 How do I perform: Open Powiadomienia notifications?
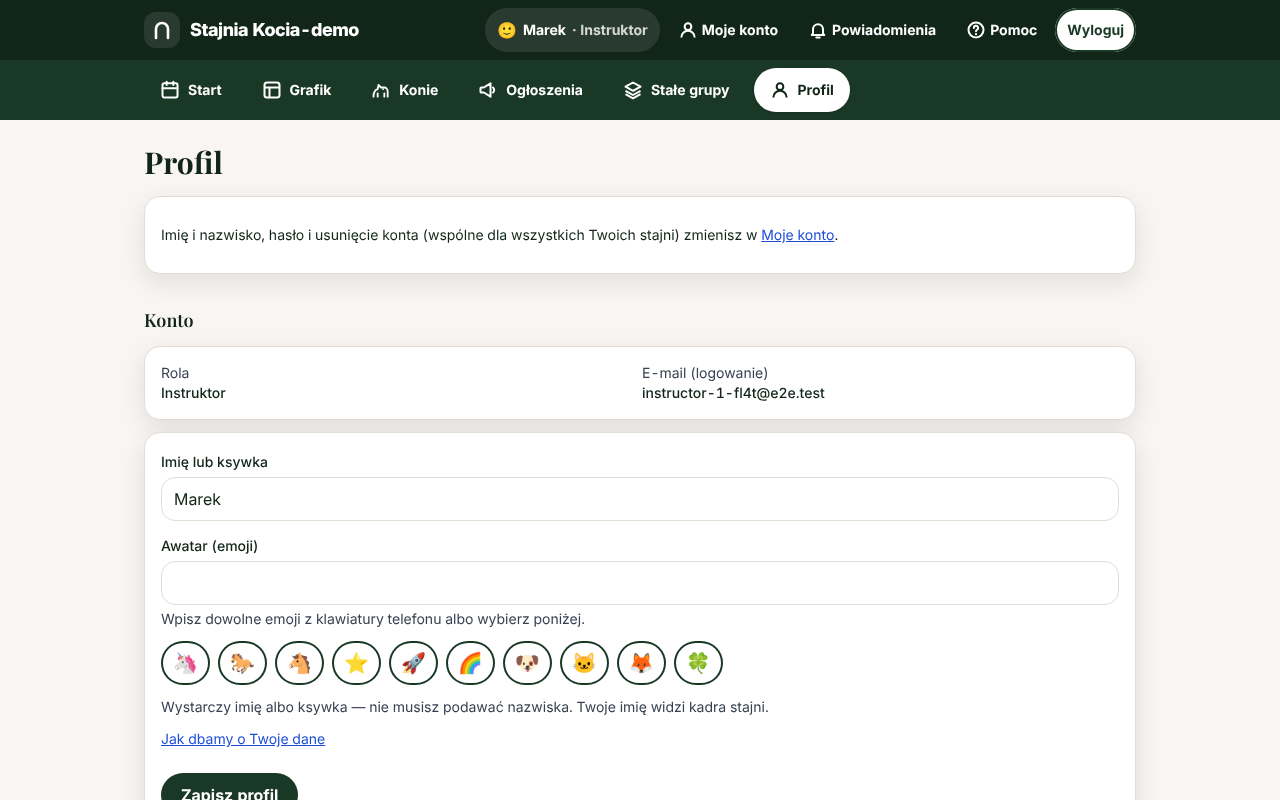pos(873,30)
